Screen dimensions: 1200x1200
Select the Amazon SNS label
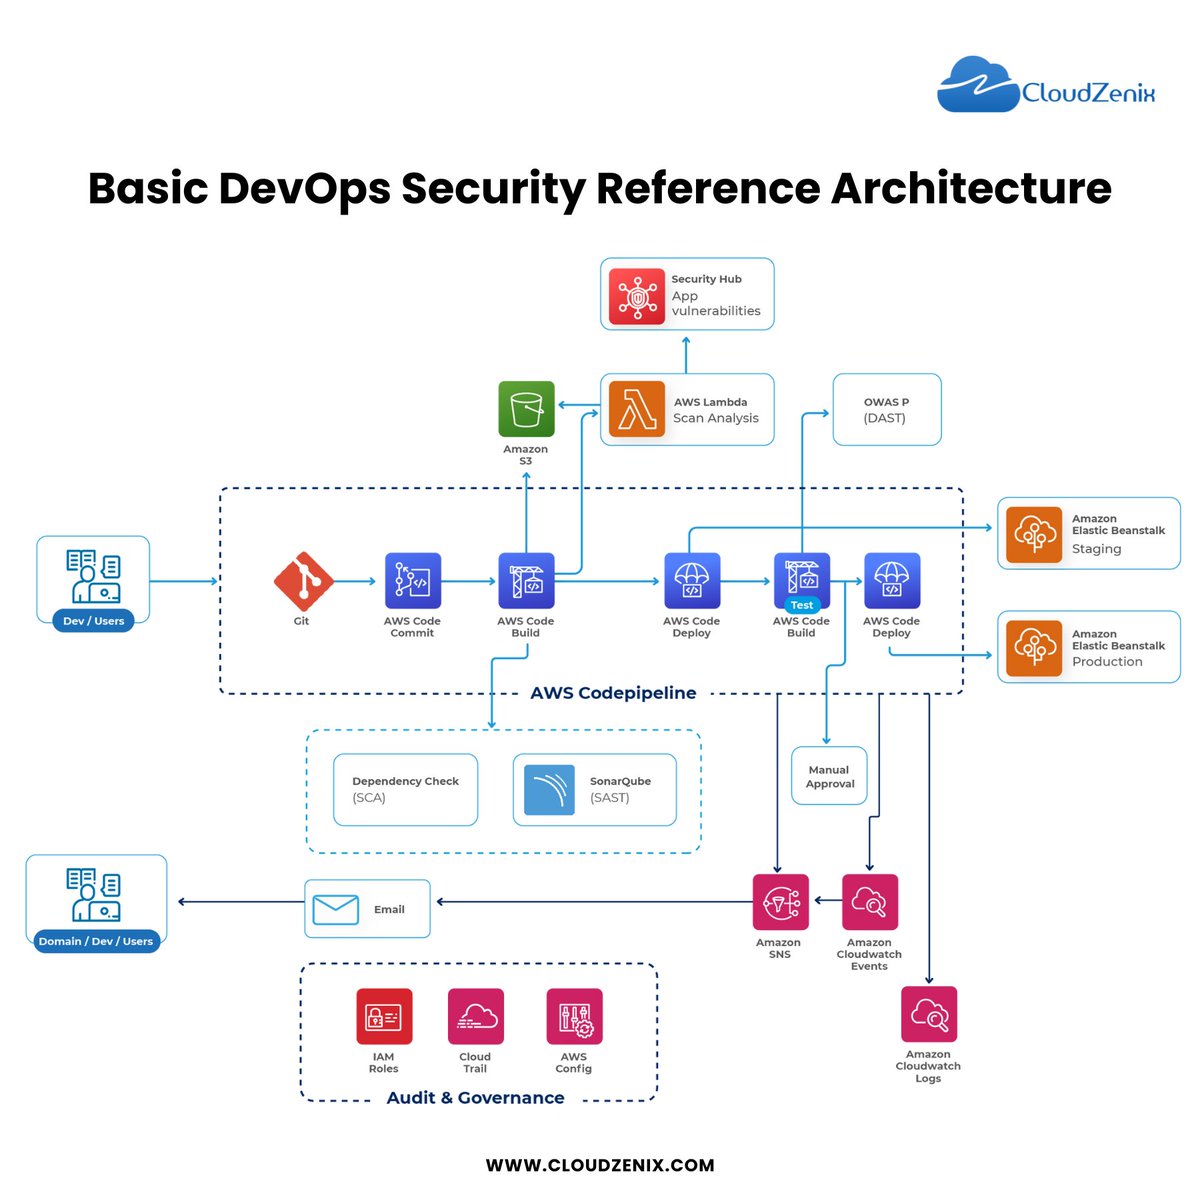click(x=779, y=948)
